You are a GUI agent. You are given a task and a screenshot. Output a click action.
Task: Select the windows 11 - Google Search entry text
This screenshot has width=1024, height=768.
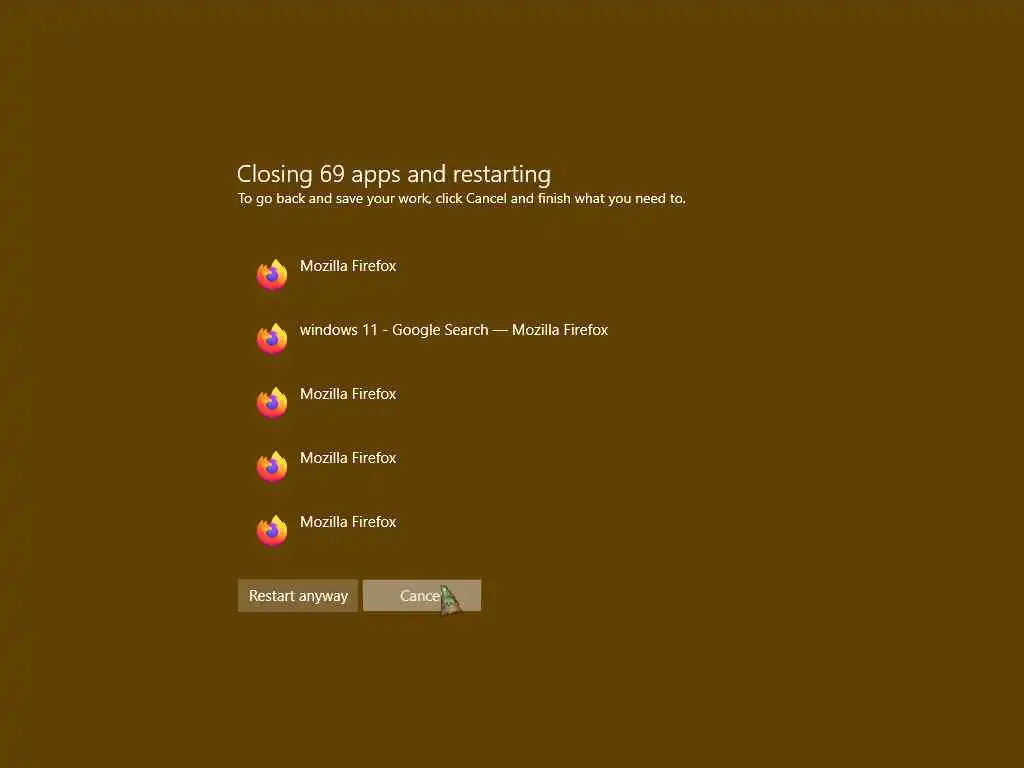pyautogui.click(x=454, y=330)
